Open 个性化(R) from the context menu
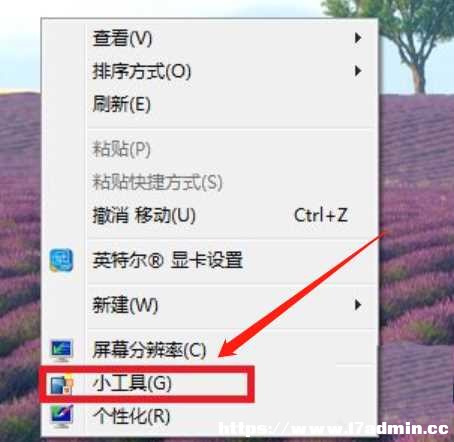This screenshot has height=442, width=454. click(x=210, y=416)
